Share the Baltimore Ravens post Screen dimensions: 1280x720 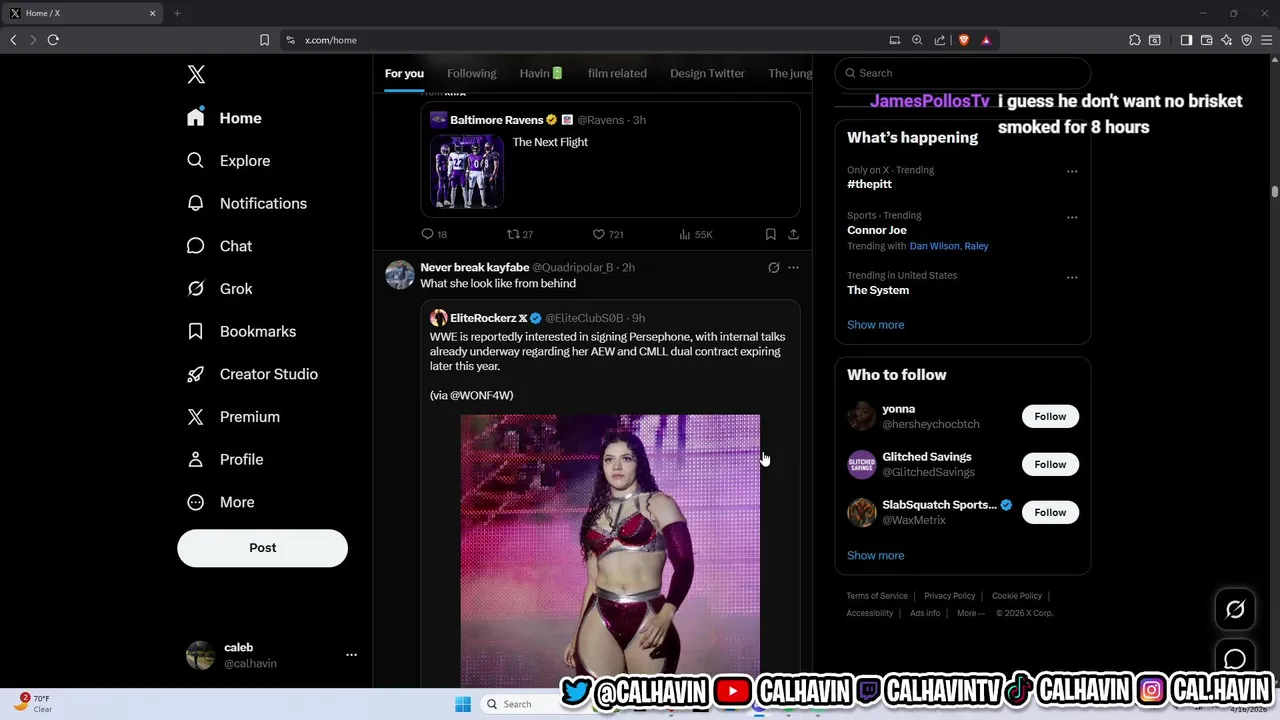pyautogui.click(x=793, y=234)
